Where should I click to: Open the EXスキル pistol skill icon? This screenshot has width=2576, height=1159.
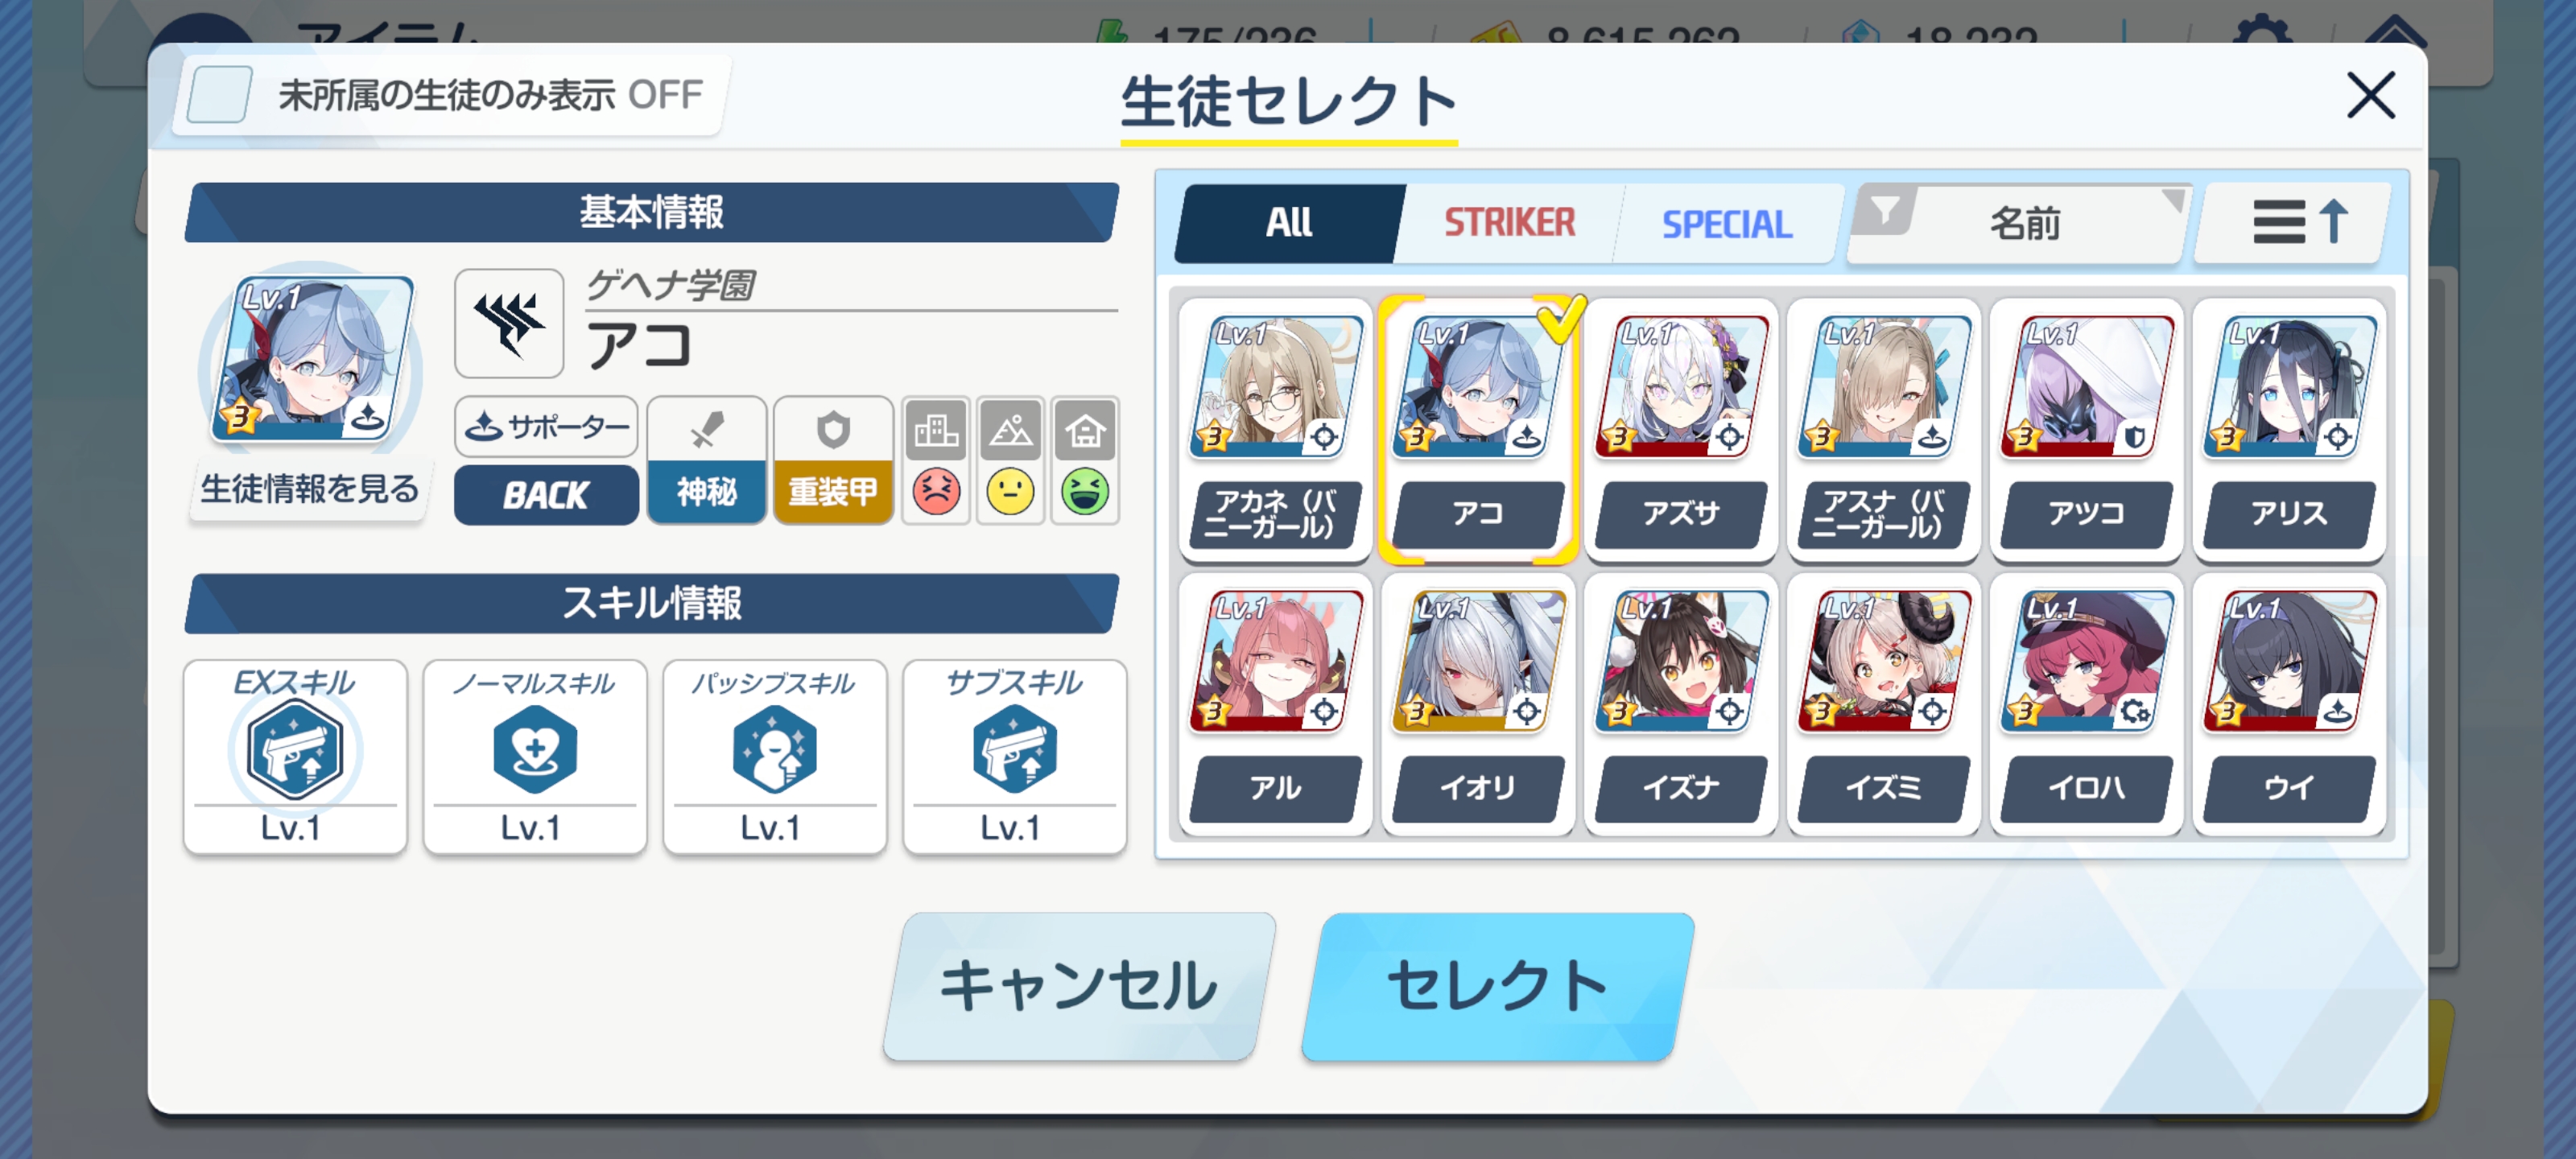pos(295,750)
